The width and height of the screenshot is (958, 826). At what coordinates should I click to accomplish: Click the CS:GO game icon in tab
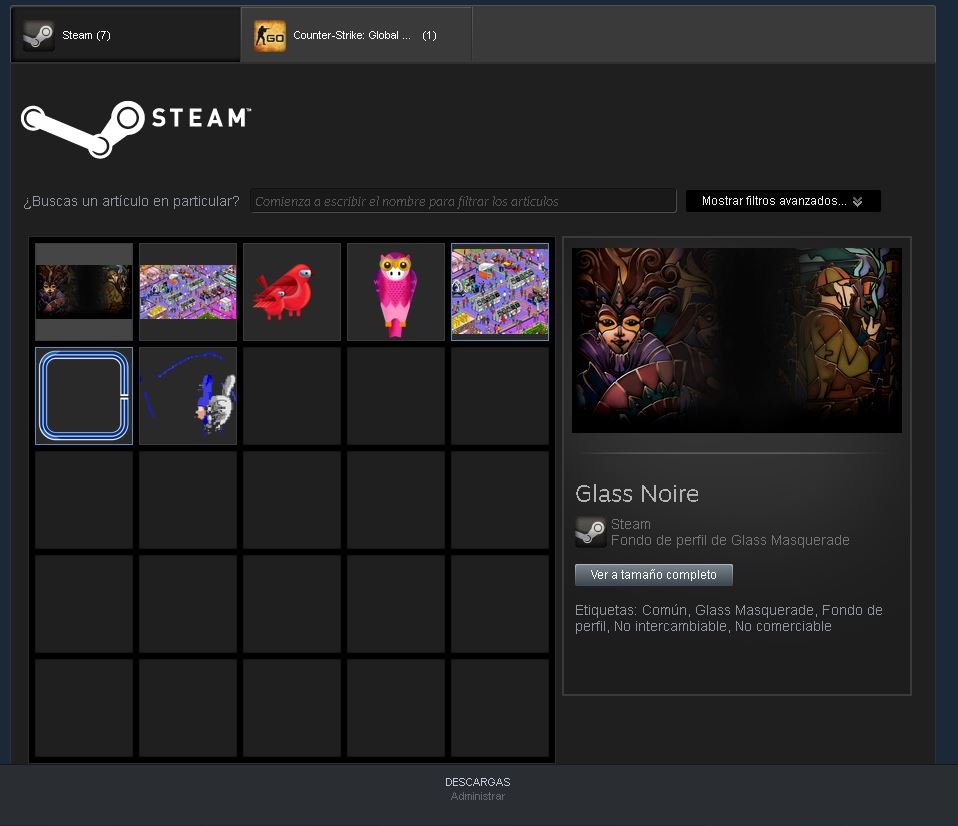click(x=269, y=35)
